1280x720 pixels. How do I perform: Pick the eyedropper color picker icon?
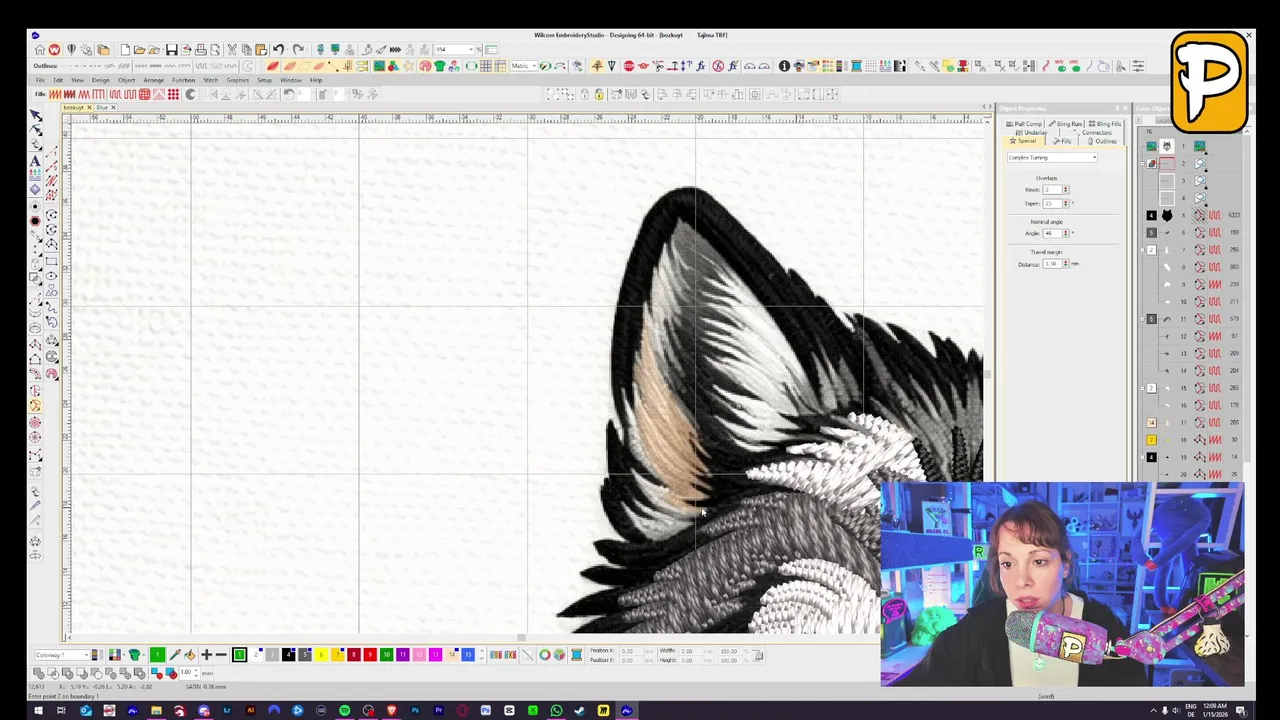pos(174,655)
